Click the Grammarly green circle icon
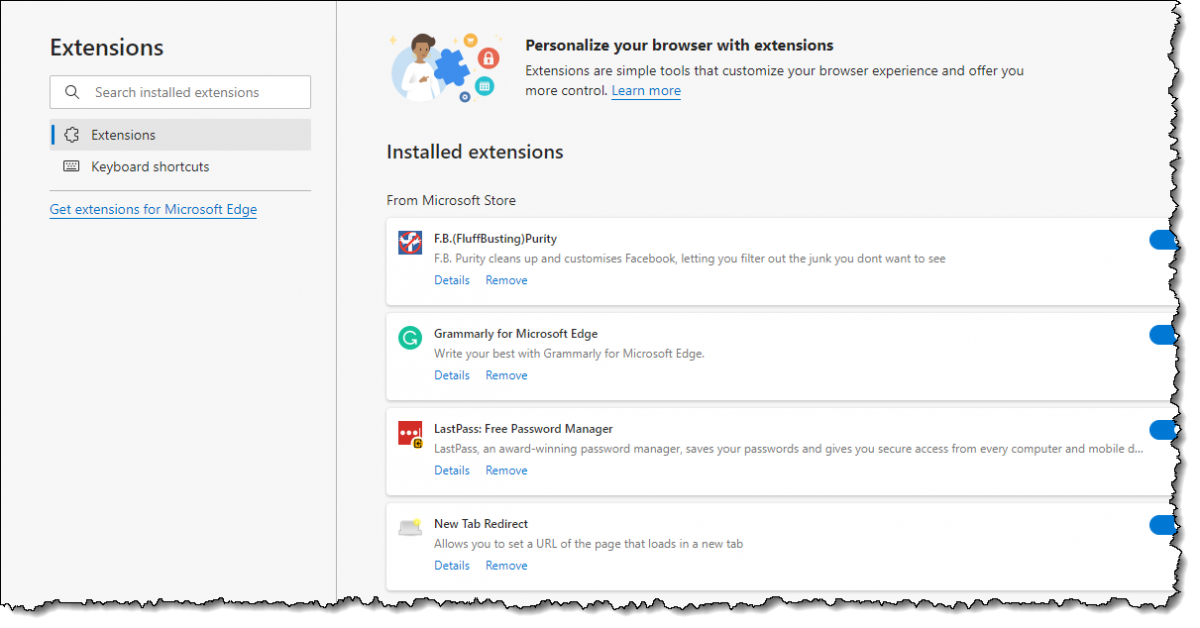The height and width of the screenshot is (628, 1200). tap(409, 338)
